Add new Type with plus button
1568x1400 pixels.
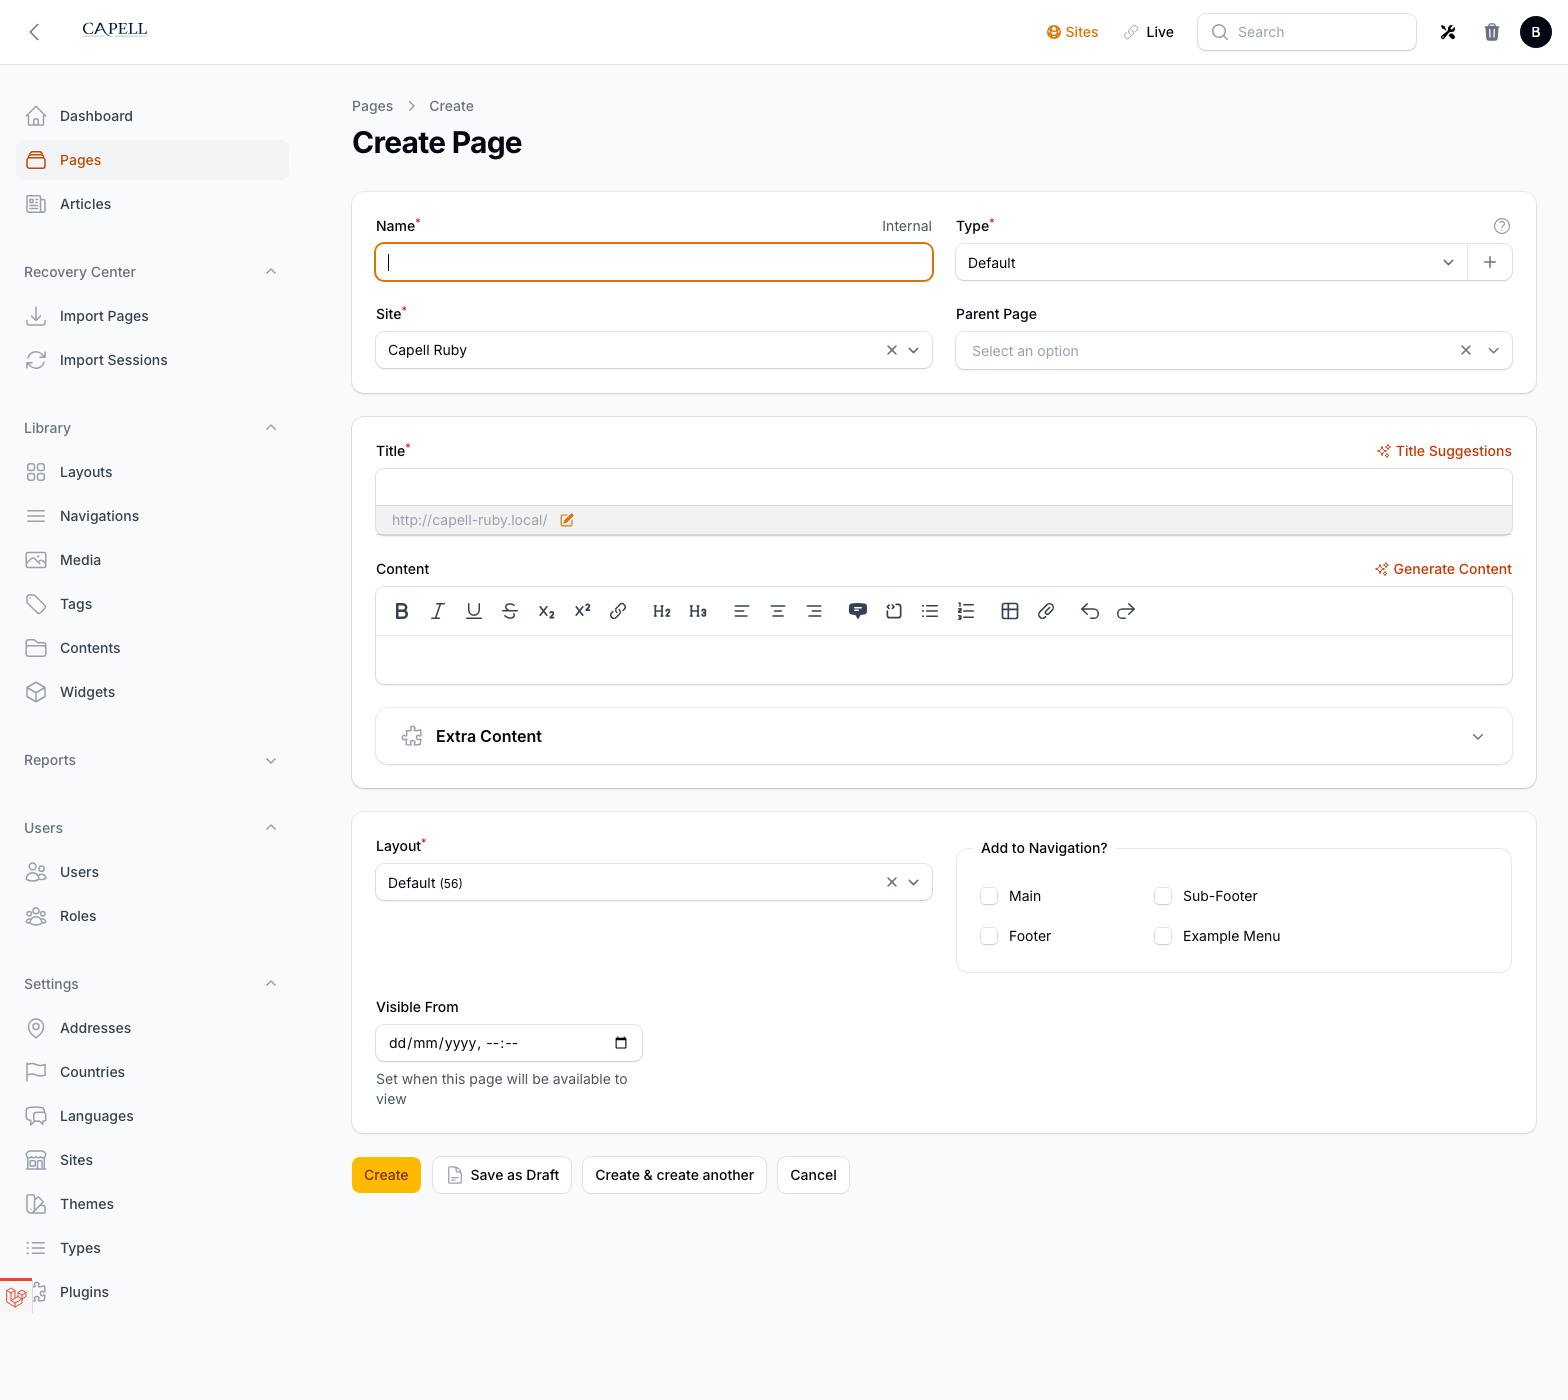point(1490,262)
